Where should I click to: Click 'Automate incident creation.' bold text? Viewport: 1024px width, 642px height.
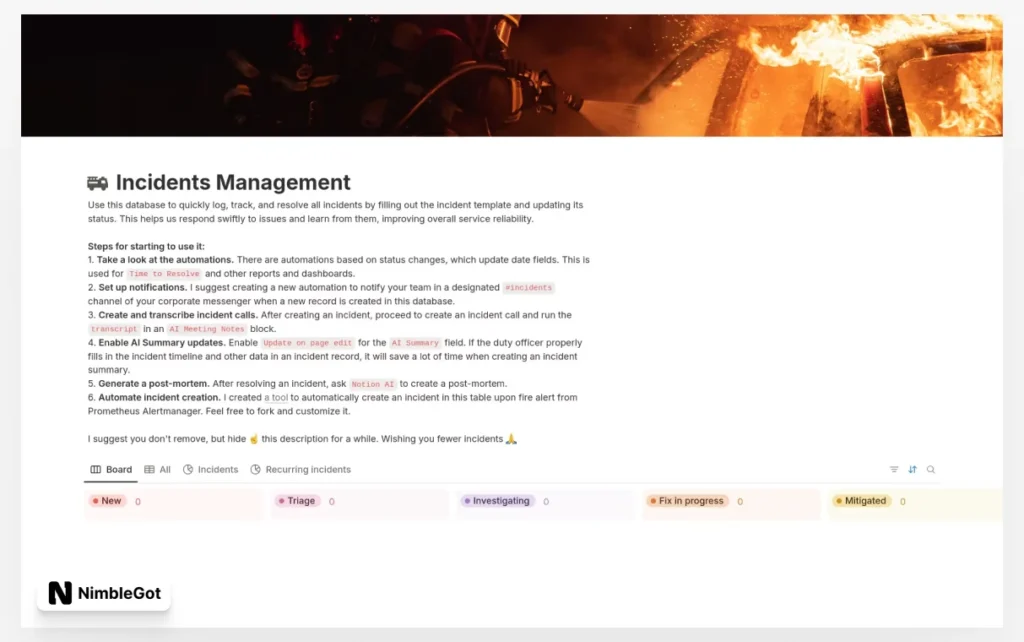pos(159,397)
